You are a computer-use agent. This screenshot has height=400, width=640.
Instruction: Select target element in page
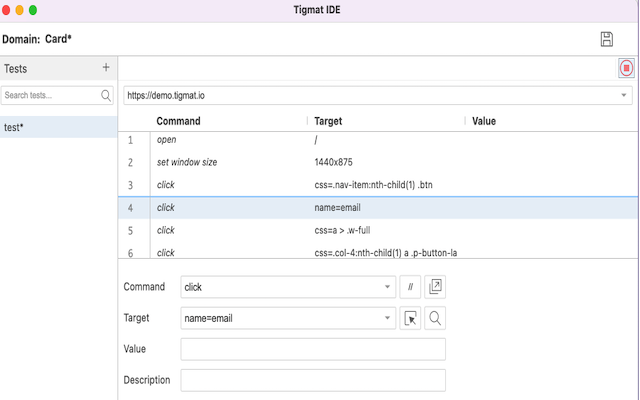(410, 318)
